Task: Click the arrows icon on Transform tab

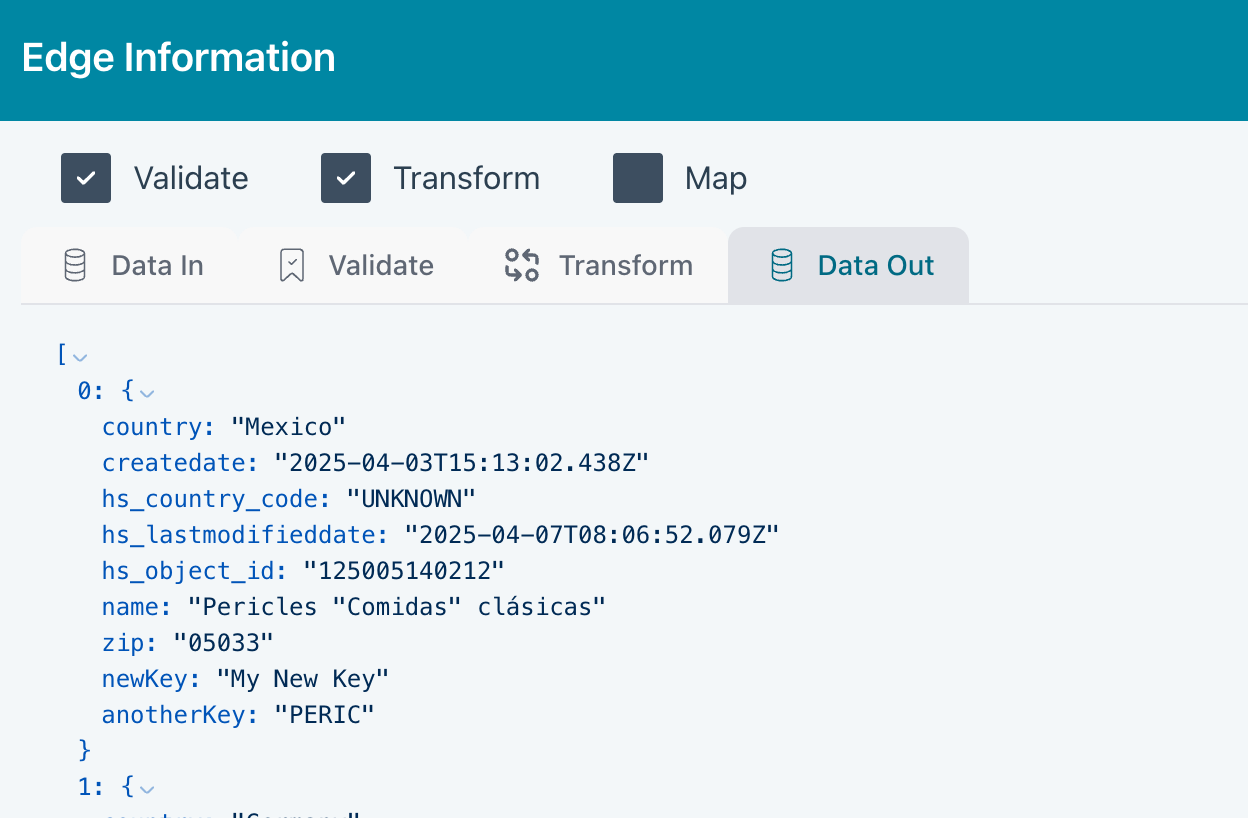Action: (522, 266)
